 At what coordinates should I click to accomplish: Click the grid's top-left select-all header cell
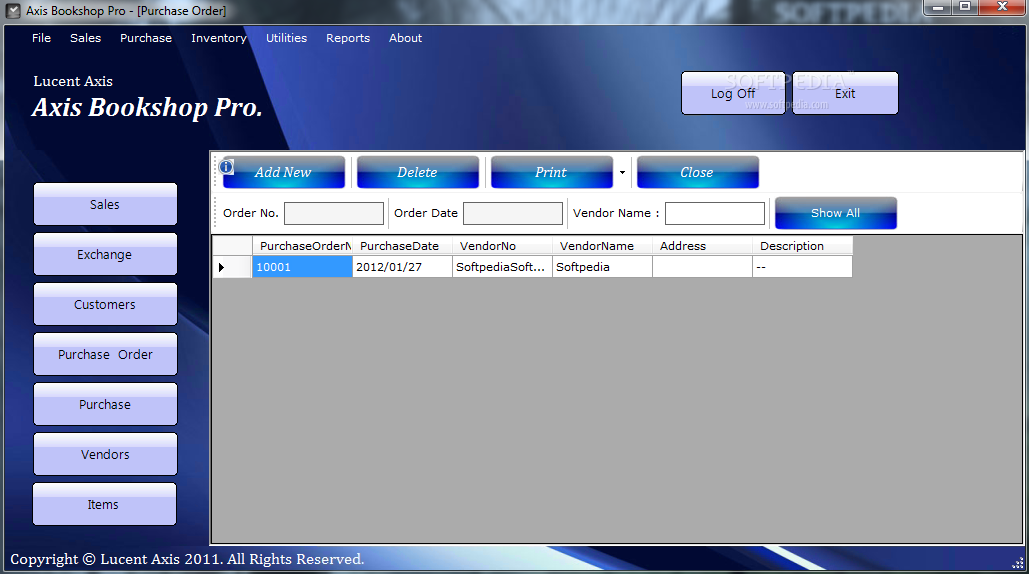point(232,246)
